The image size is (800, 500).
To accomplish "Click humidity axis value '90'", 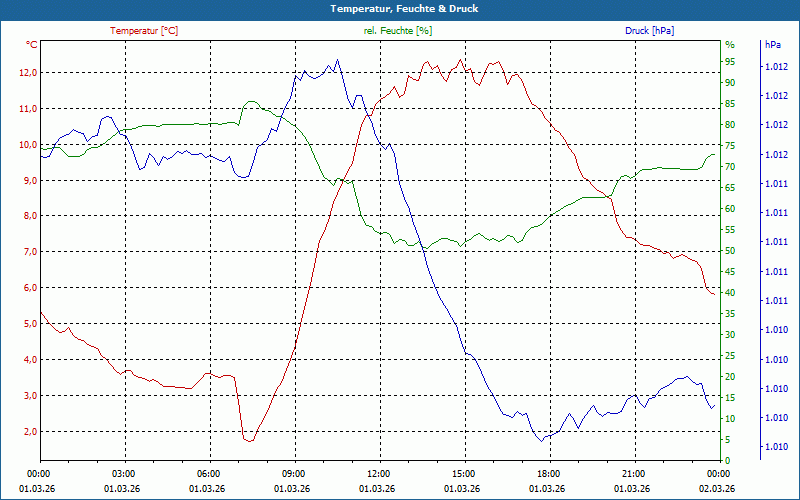I will tap(730, 83).
